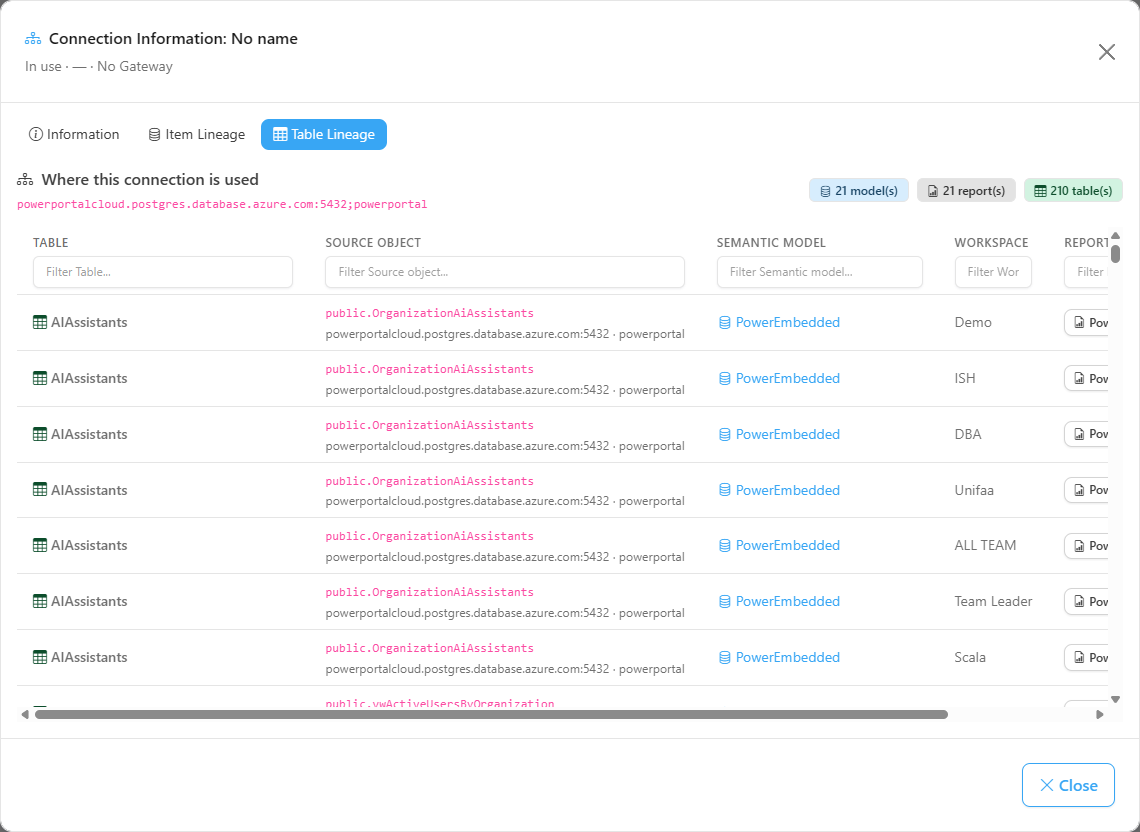The height and width of the screenshot is (832, 1140).
Task: Click vertical scrollbar up arrow
Action: point(1115,236)
